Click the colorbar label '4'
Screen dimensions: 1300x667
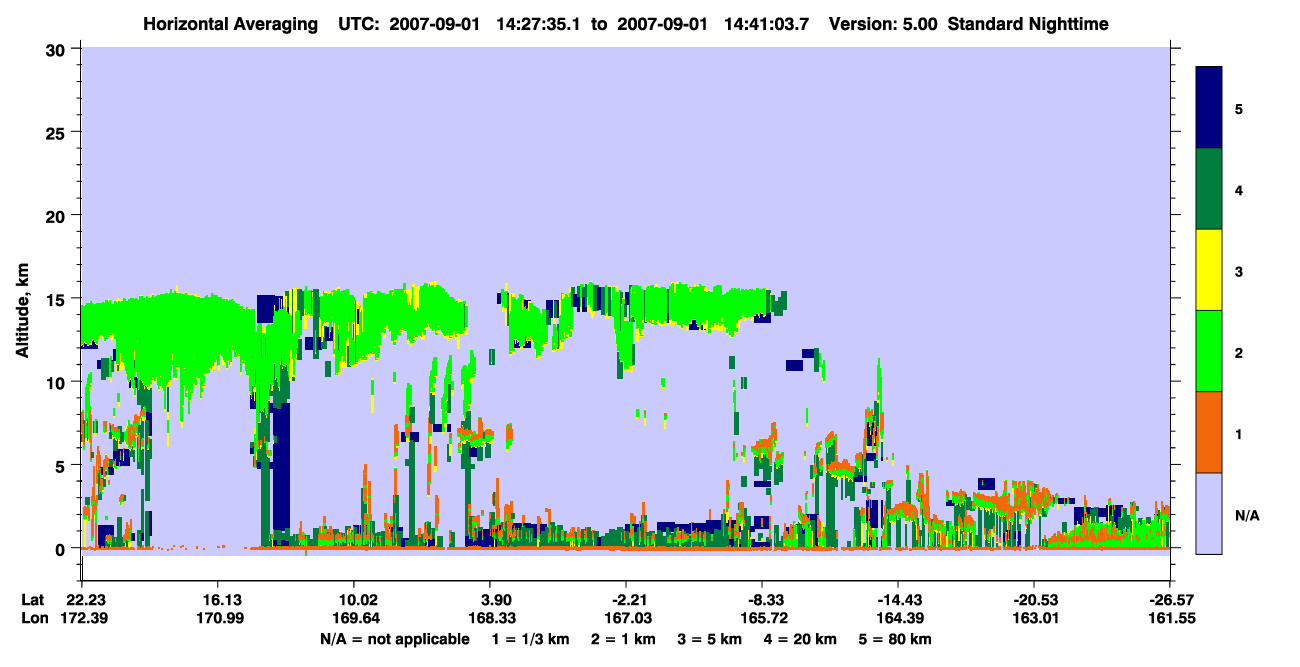click(x=1239, y=189)
